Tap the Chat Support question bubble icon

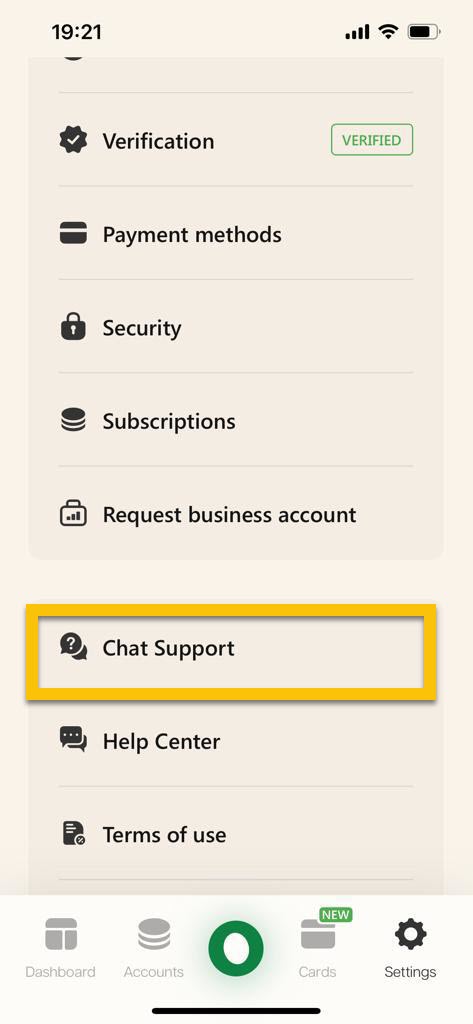(73, 647)
